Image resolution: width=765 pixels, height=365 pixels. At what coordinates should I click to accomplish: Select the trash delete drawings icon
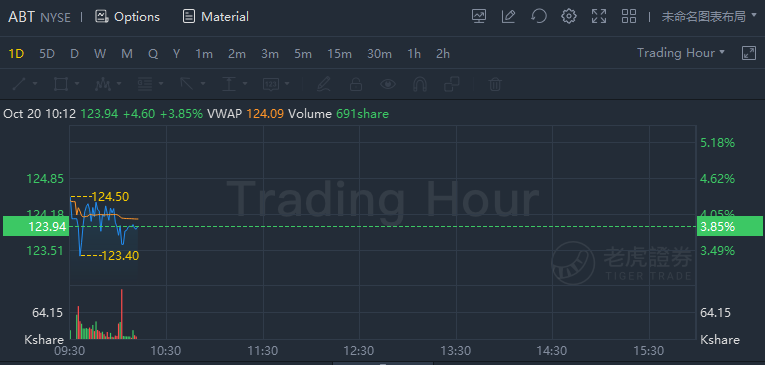pyautogui.click(x=495, y=84)
